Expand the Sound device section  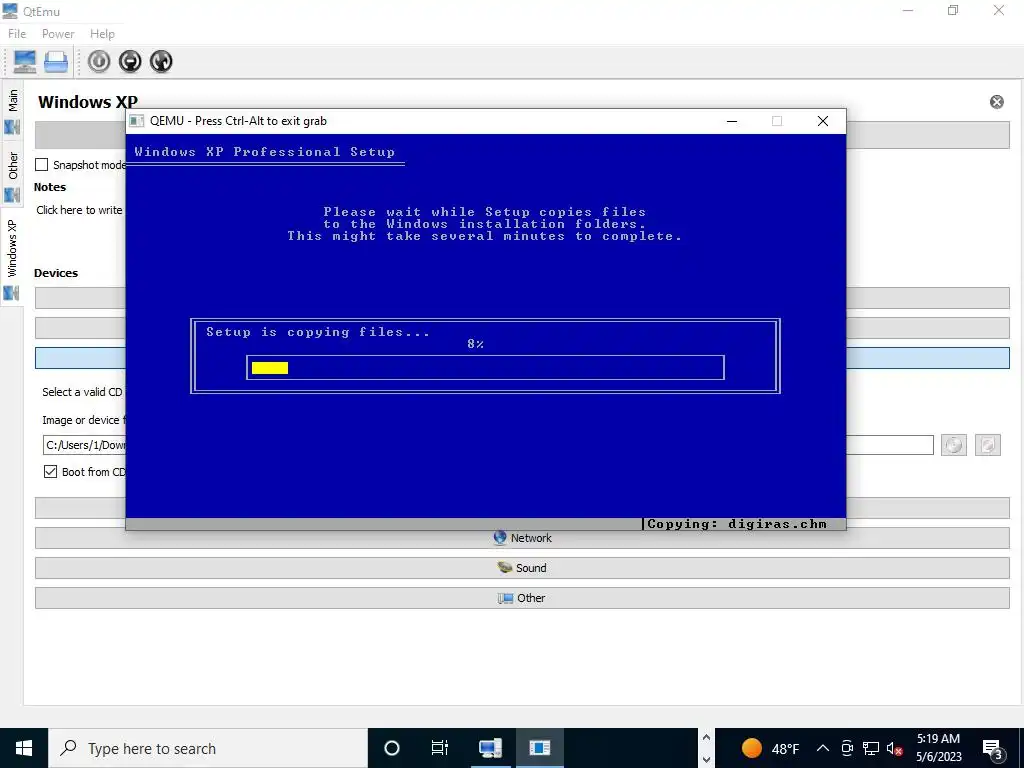(x=522, y=568)
